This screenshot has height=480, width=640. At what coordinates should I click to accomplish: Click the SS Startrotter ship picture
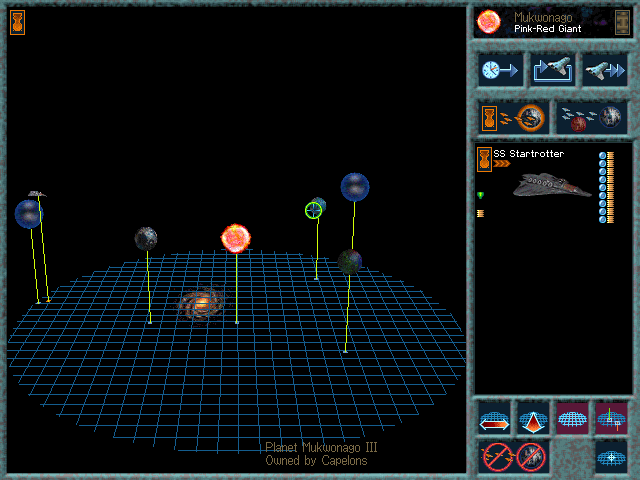552,185
